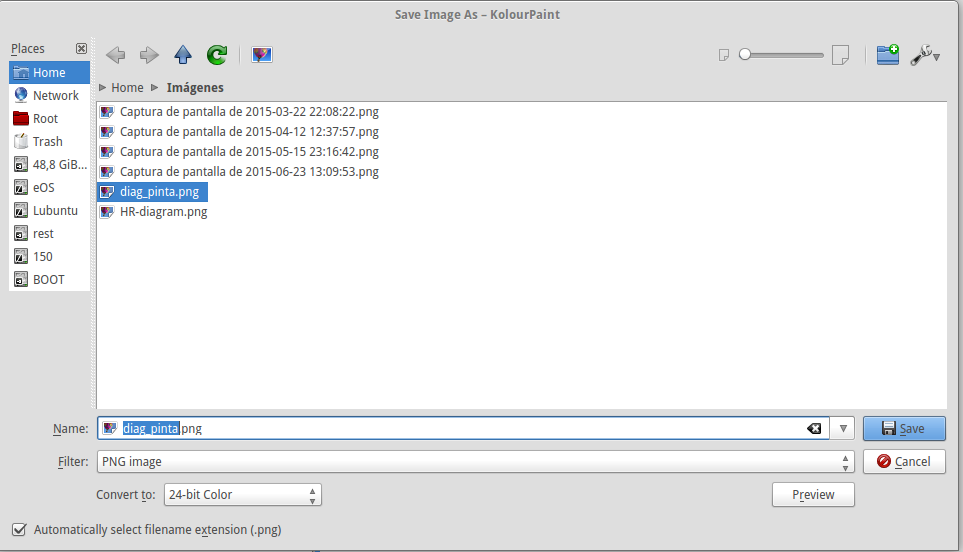Screen dimensions: 963x552
Task: Reload the folder with the green arrow
Action: click(x=217, y=55)
